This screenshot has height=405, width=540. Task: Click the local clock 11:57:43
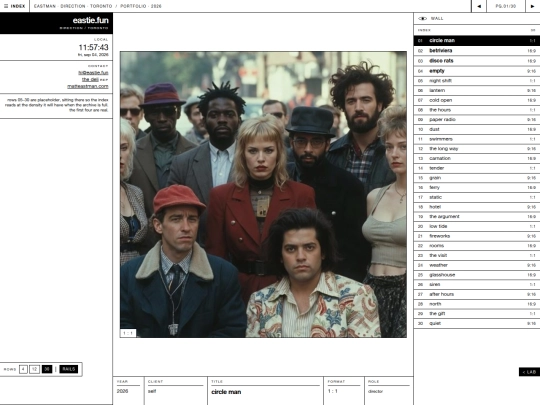[93, 47]
